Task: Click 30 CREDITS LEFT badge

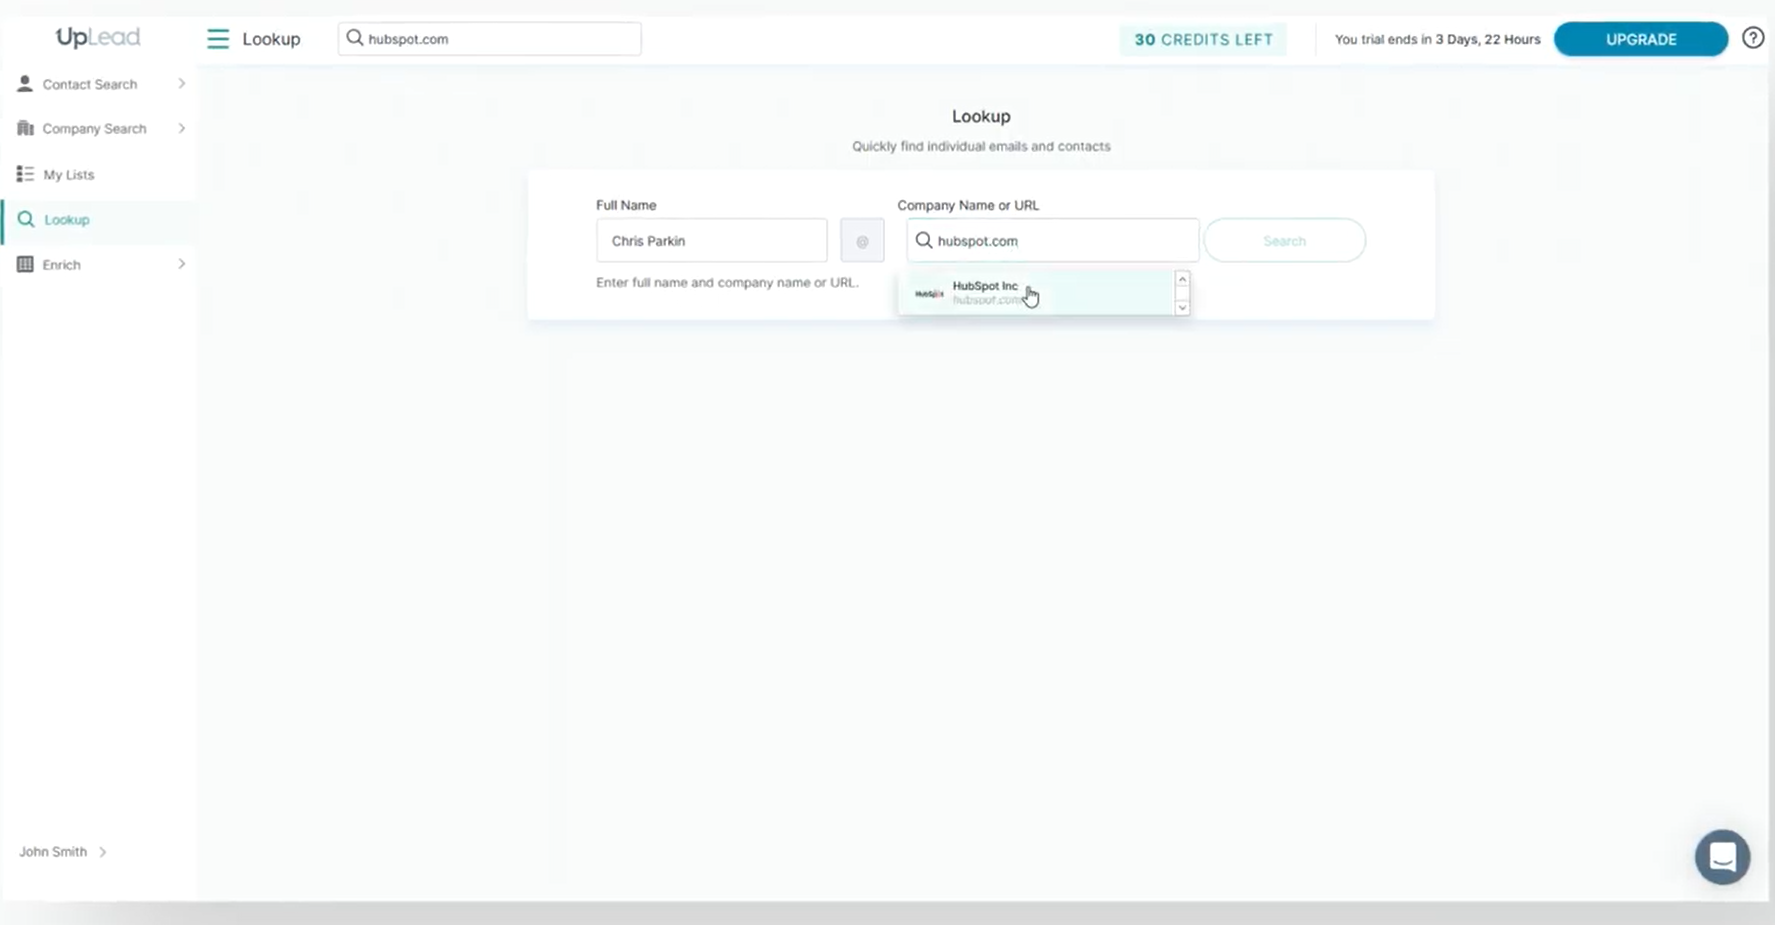Action: pos(1203,40)
